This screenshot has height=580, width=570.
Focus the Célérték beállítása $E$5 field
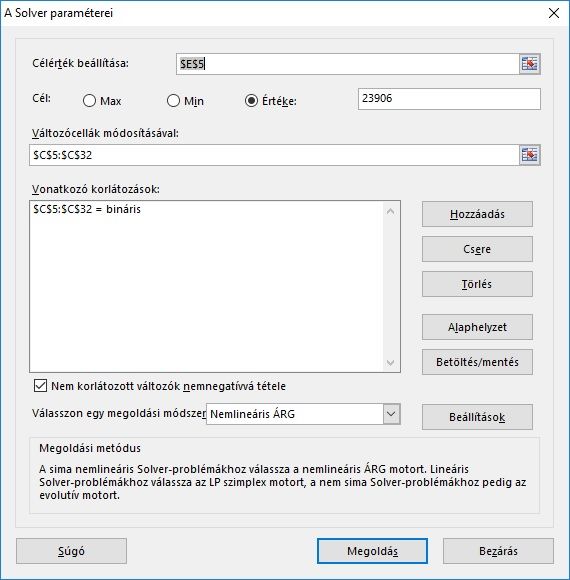[348, 64]
